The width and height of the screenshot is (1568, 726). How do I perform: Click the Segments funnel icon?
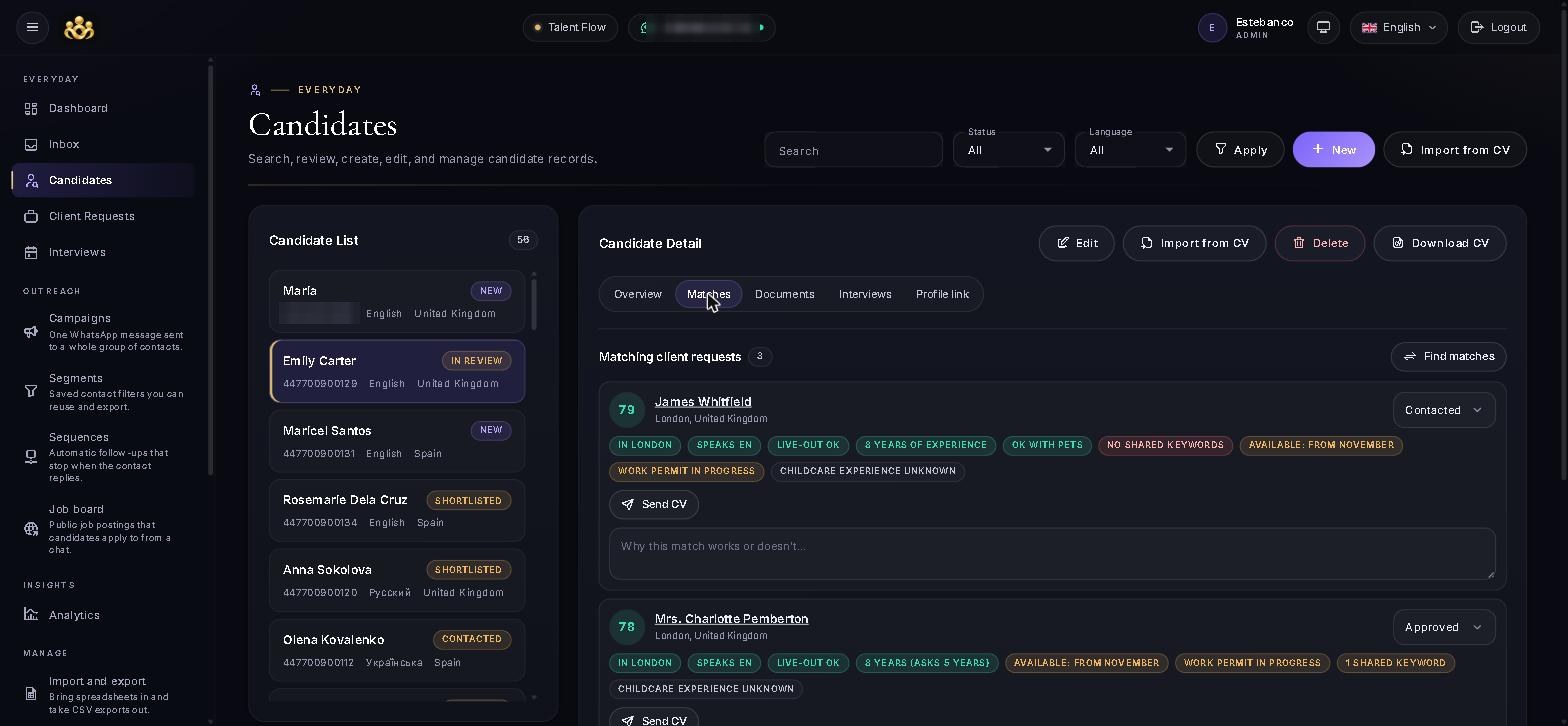pos(31,391)
